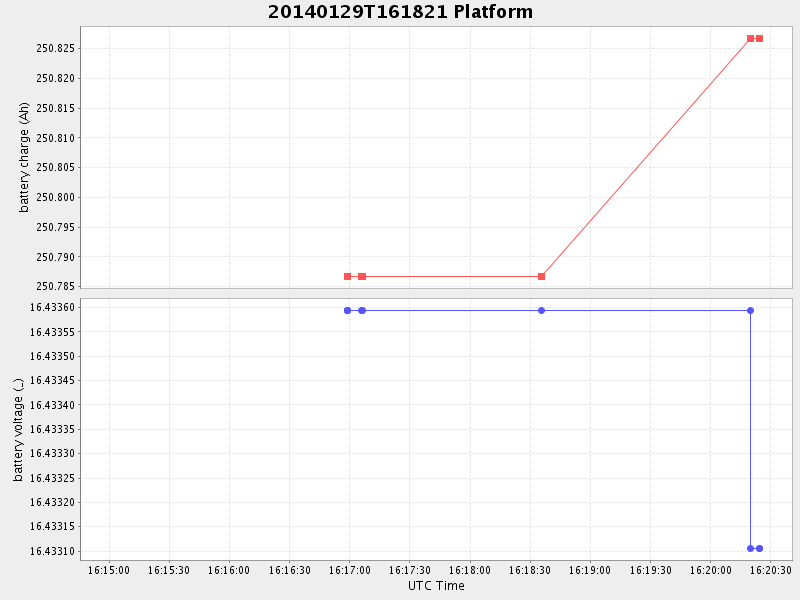Viewport: 800px width, 600px height.
Task: Select the second red square from left
Action: [x=362, y=276]
